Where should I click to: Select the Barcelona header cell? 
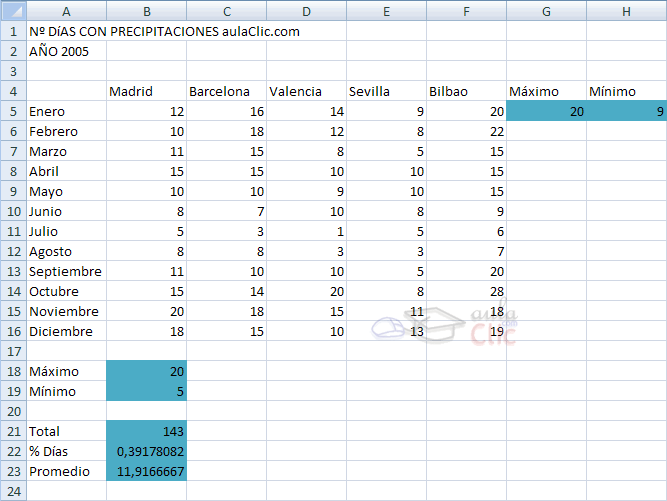[x=226, y=91]
